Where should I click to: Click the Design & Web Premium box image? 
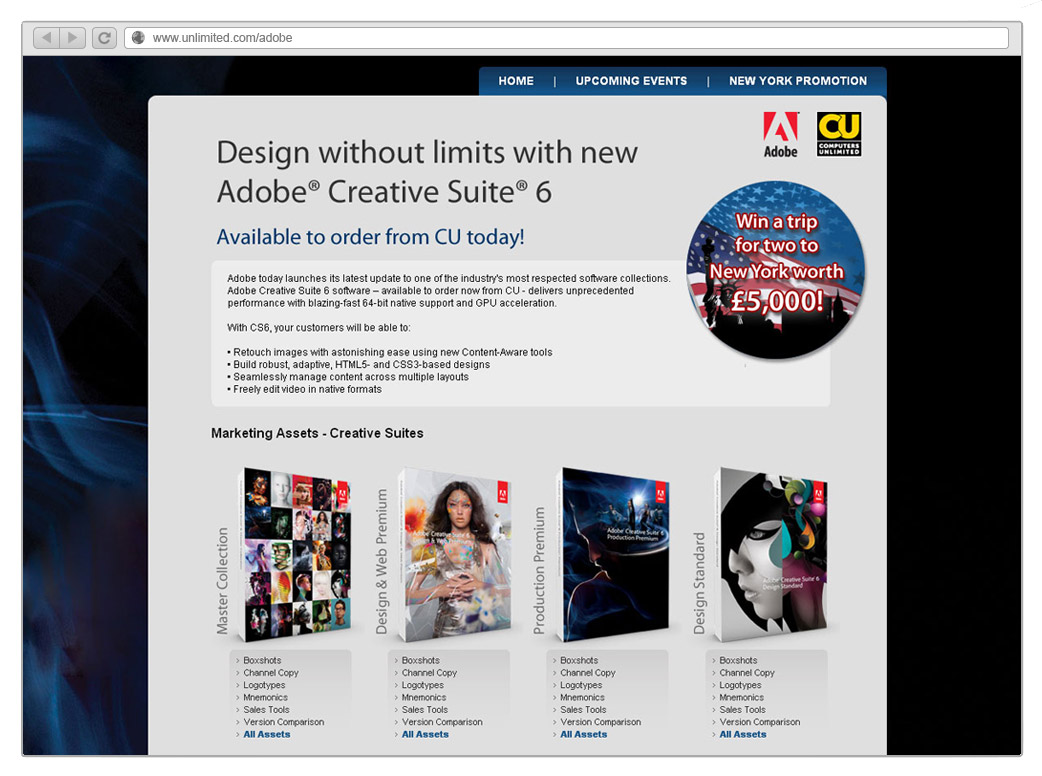pyautogui.click(x=455, y=555)
